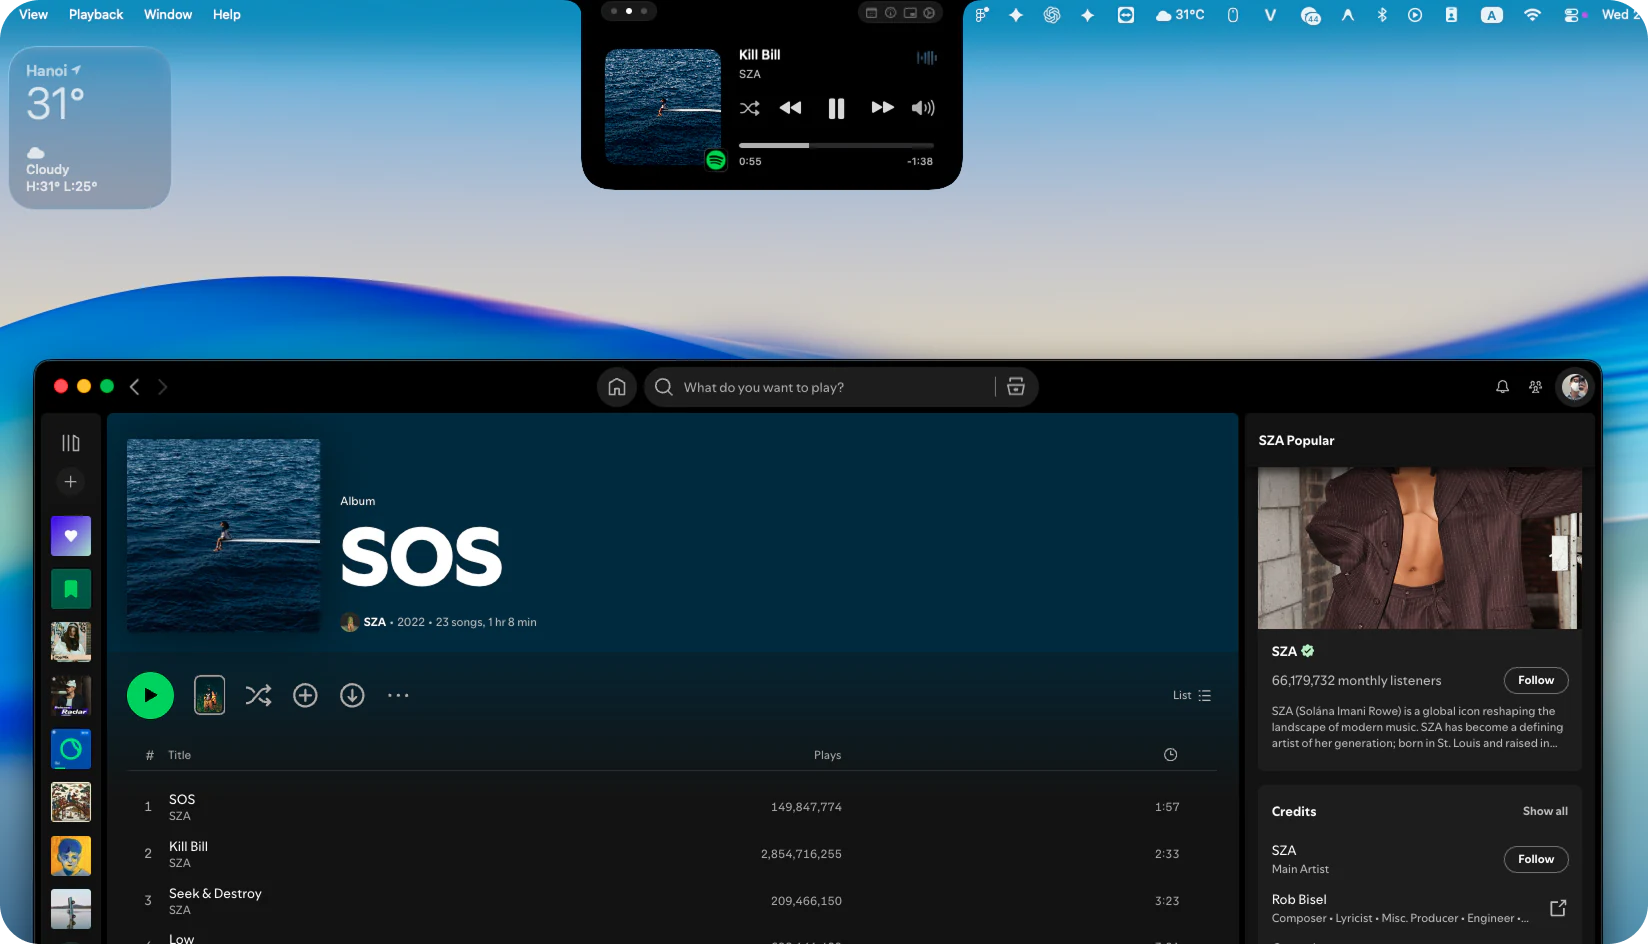1648x944 pixels.
Task: Open the List view options dropdown
Action: [x=1192, y=695]
